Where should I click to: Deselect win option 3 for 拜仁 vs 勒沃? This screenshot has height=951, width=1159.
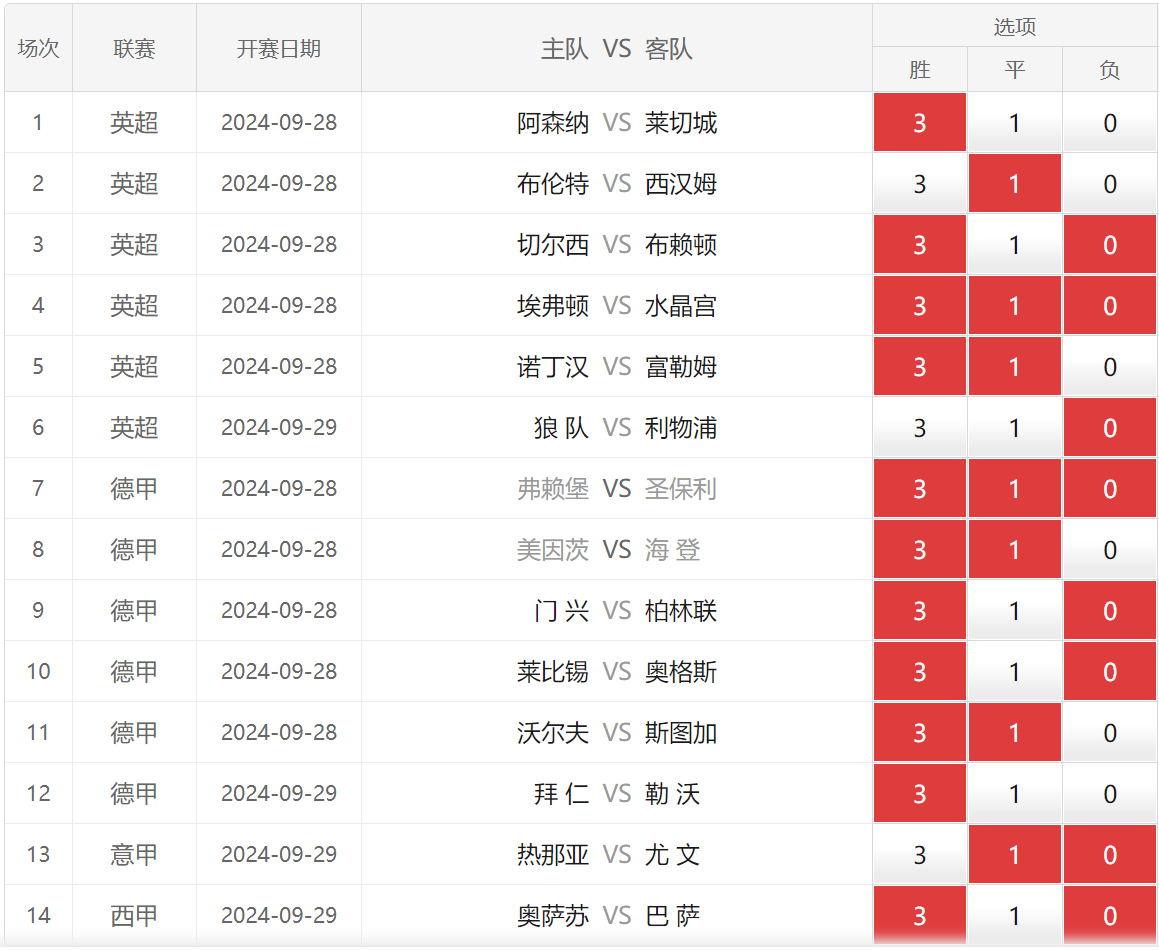click(920, 794)
